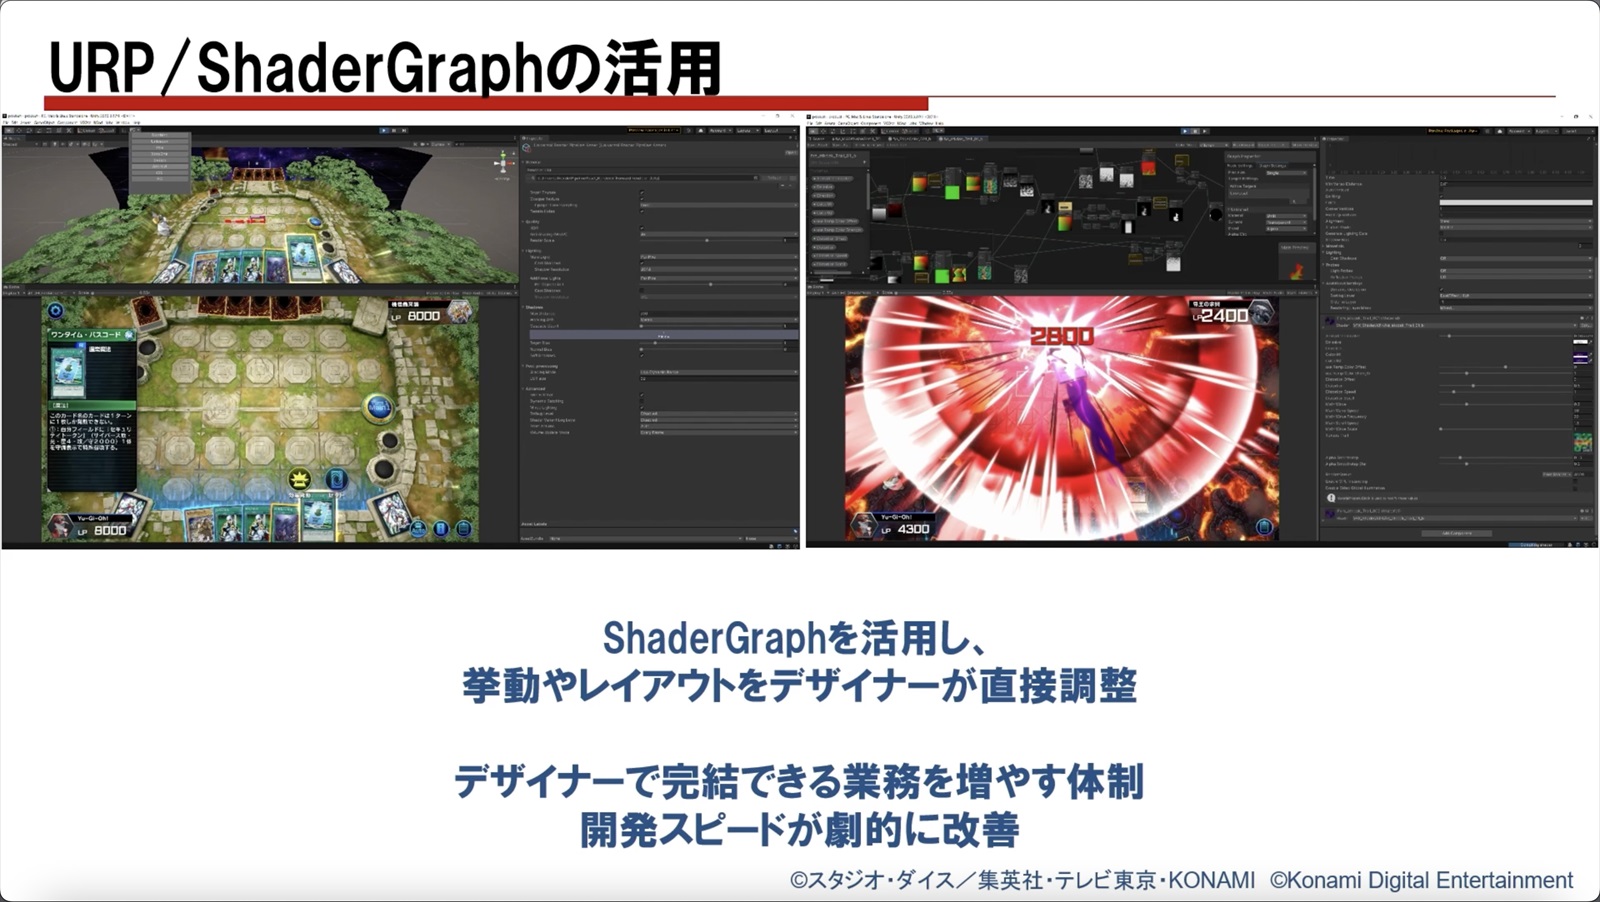Open Grading Mode dropdown under Post-processing

click(x=718, y=372)
